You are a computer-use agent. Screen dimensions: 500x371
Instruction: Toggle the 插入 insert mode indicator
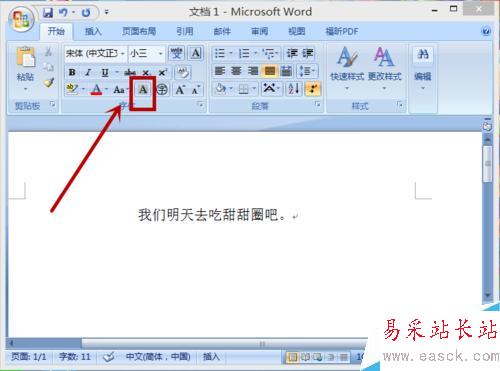(x=211, y=357)
